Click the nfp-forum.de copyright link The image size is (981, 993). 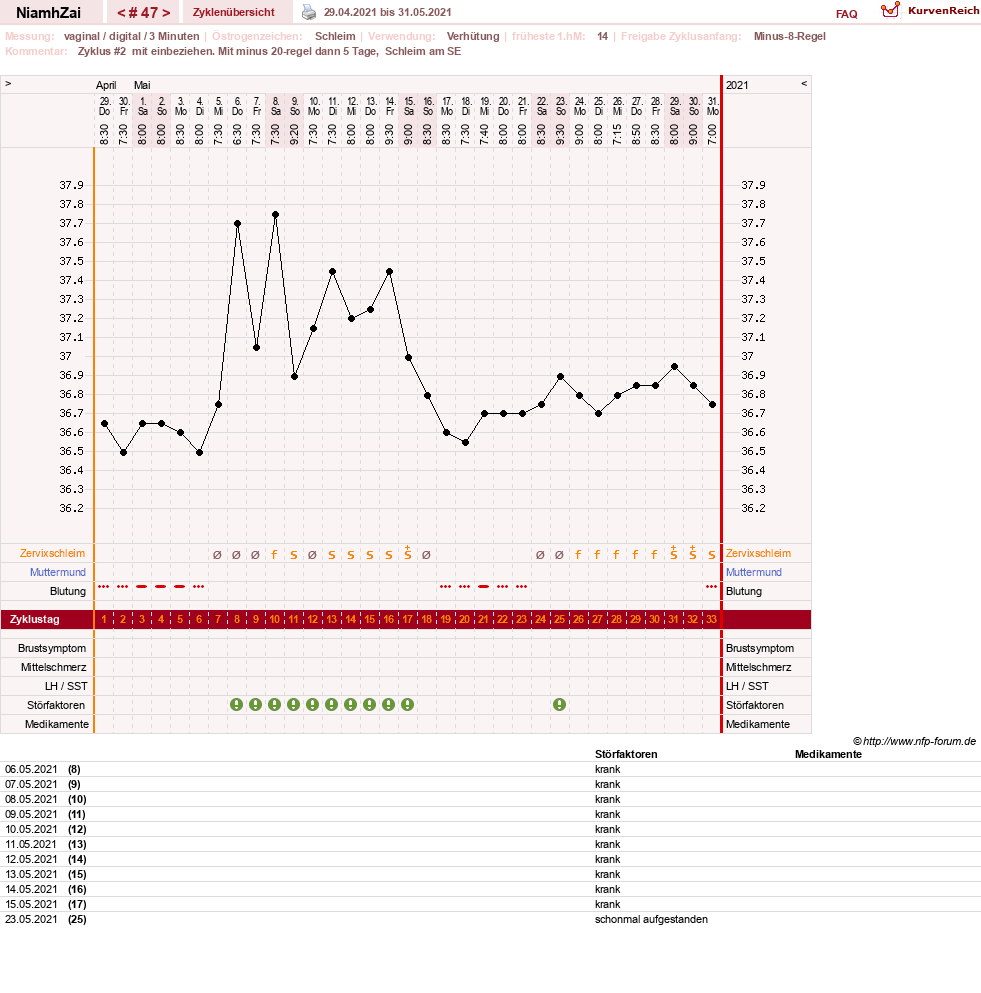point(915,741)
